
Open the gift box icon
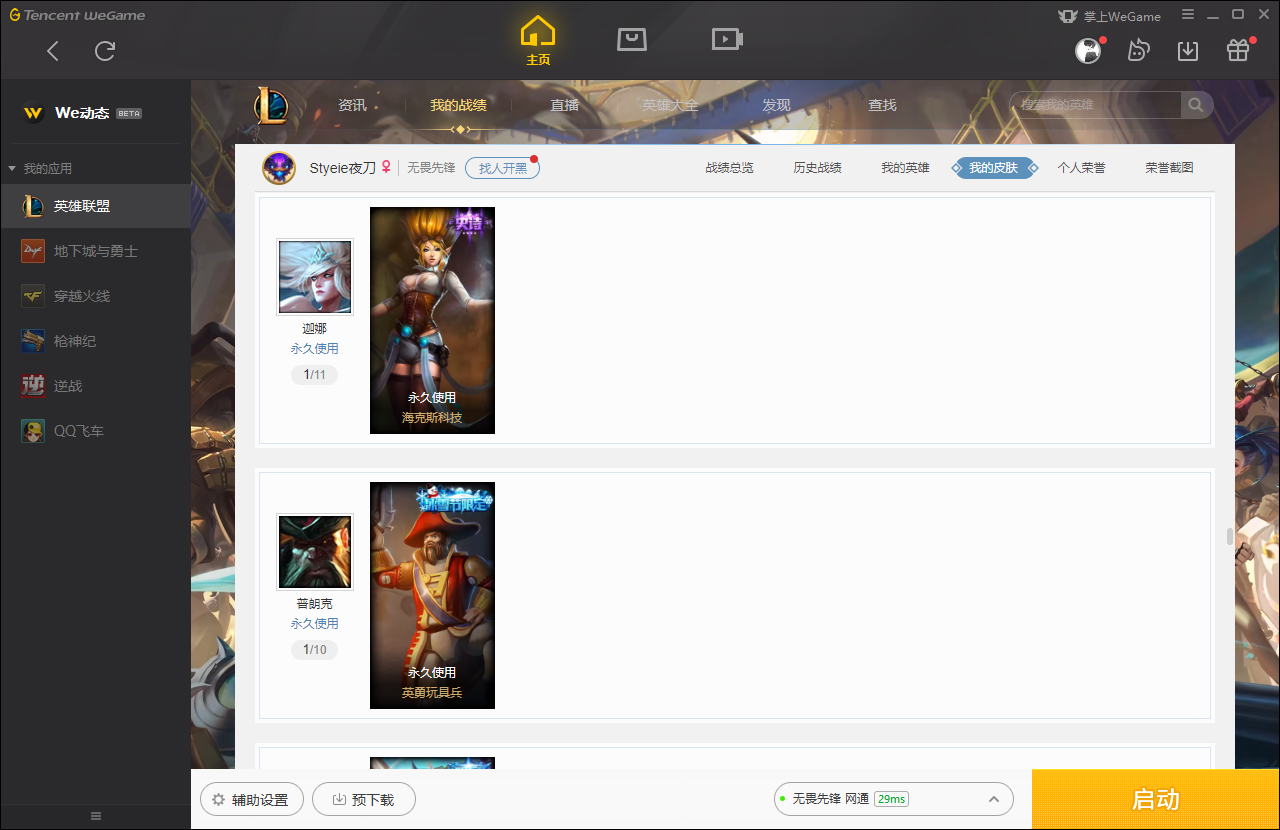tap(1238, 50)
